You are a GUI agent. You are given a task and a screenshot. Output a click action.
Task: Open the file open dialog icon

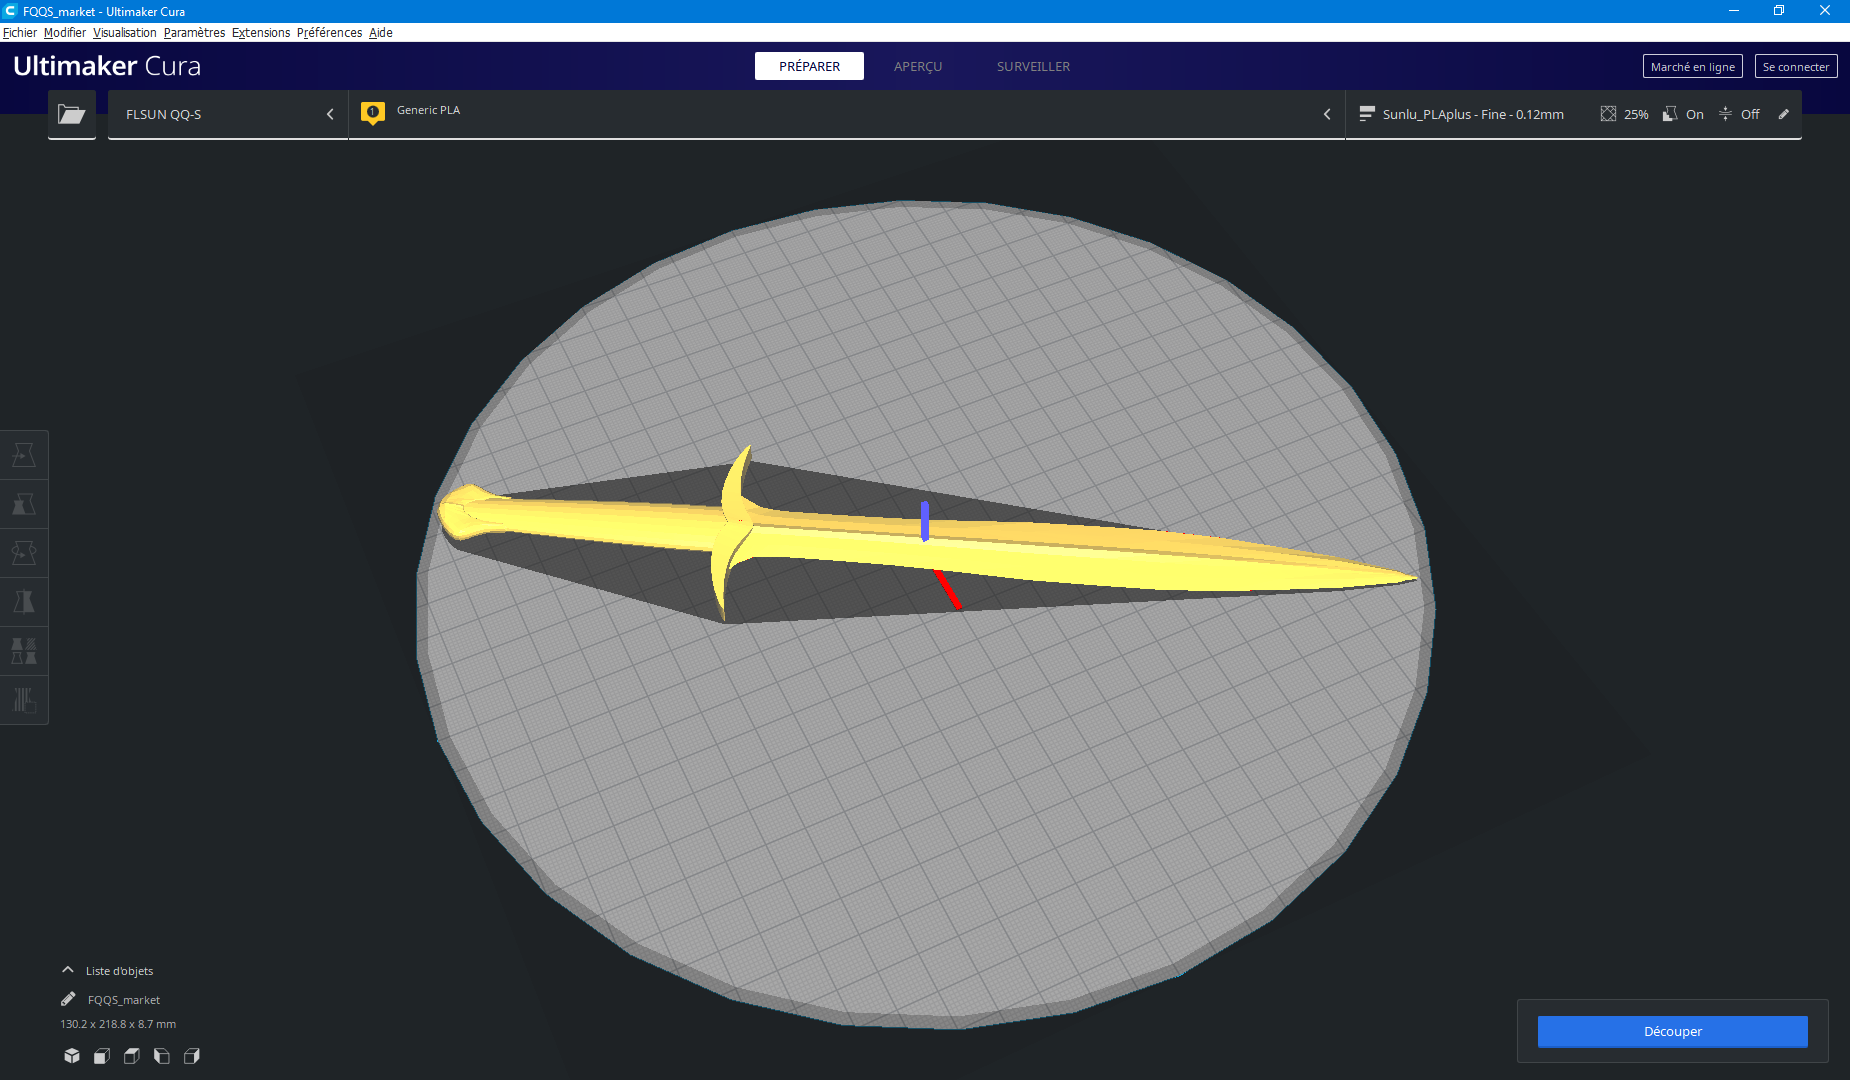point(71,114)
